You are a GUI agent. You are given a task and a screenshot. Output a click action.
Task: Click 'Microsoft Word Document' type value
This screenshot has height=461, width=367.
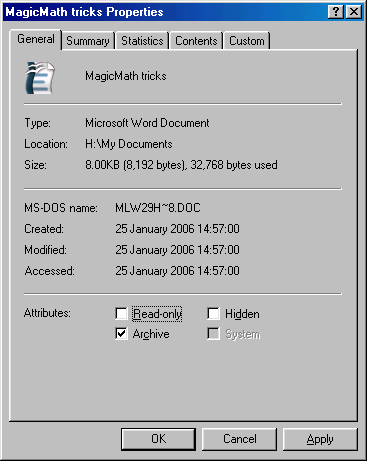pos(147,123)
